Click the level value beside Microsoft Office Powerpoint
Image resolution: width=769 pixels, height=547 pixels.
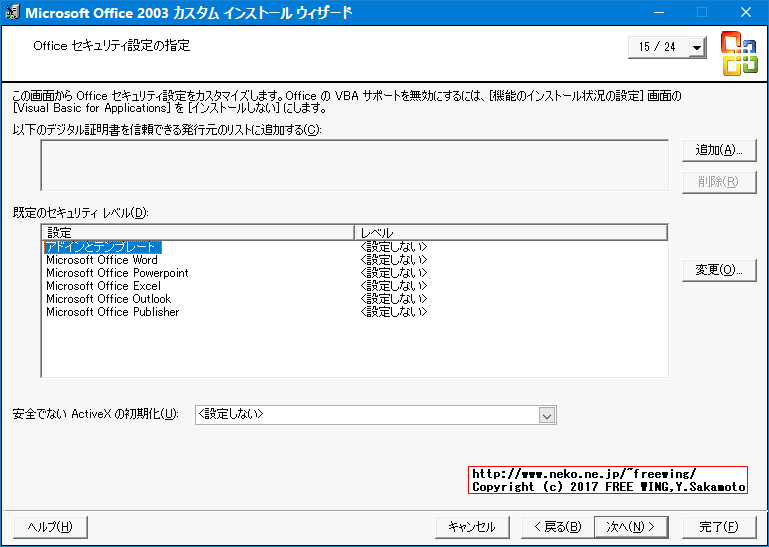(393, 273)
